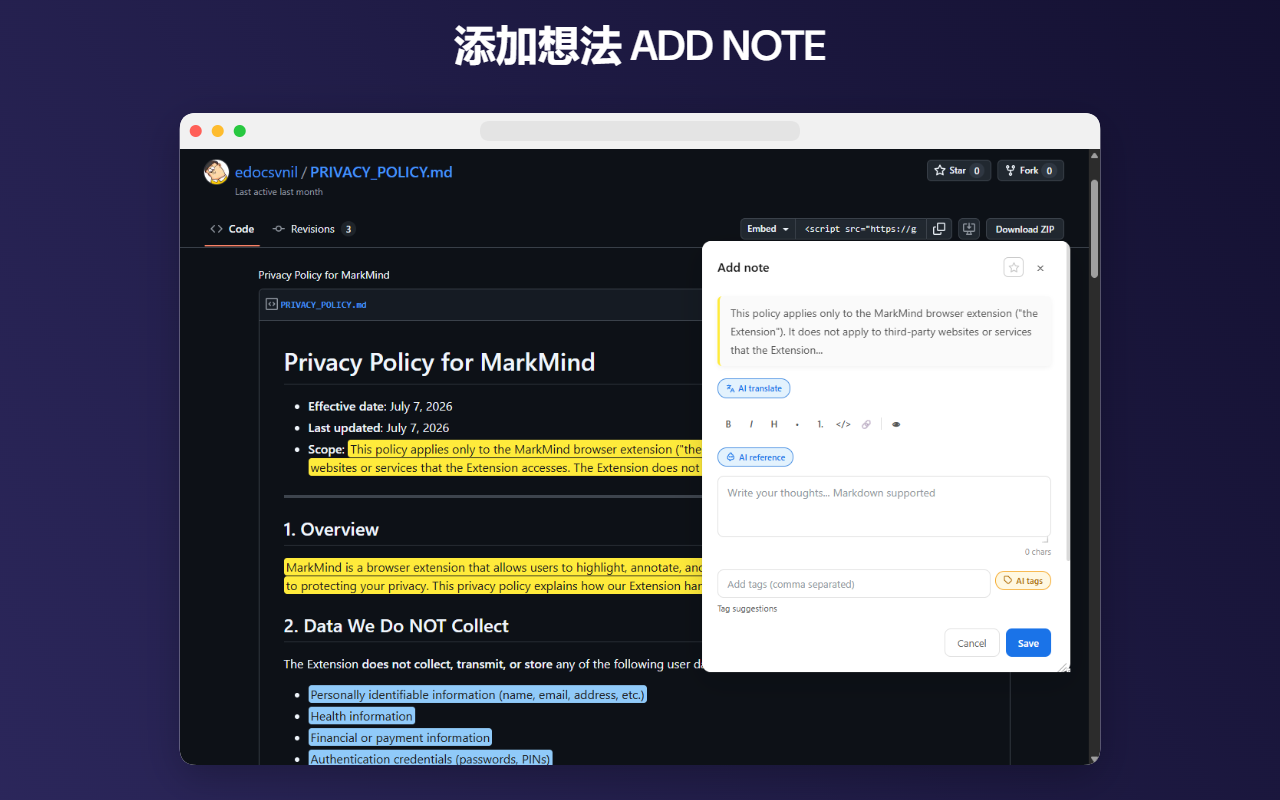Click highlighted 'Financial or payment information' item
This screenshot has width=1280, height=800.
point(400,738)
